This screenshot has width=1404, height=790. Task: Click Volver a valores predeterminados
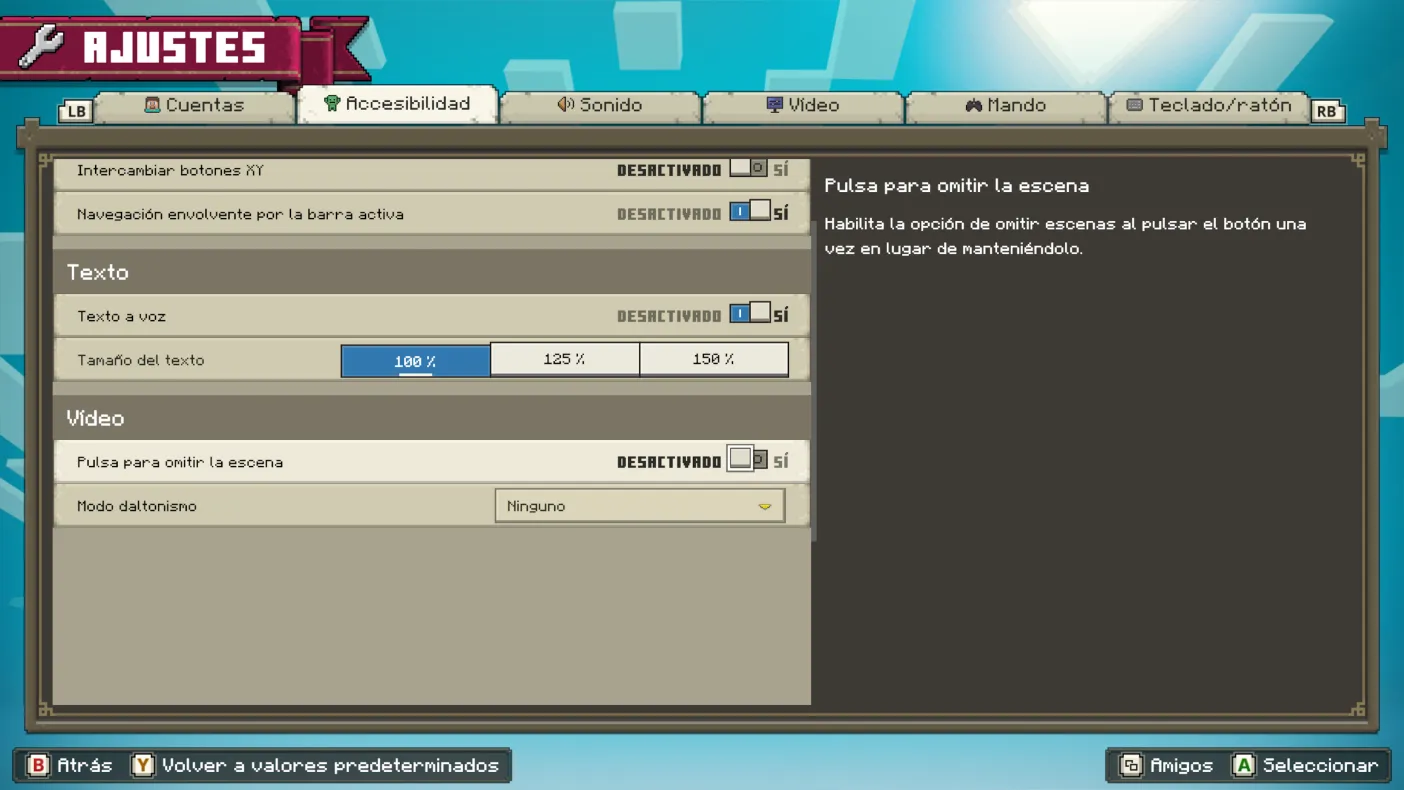tap(315, 765)
